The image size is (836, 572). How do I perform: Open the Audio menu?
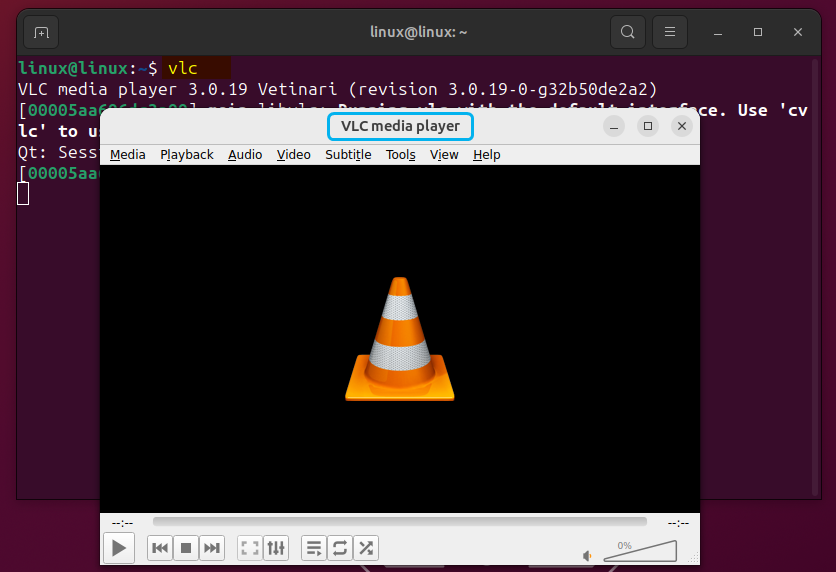245,155
